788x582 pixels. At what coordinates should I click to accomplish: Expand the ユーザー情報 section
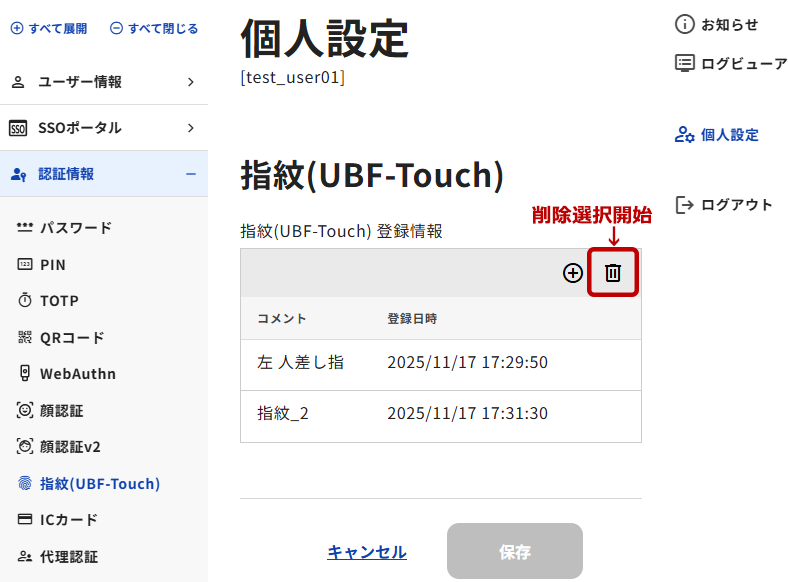click(103, 82)
